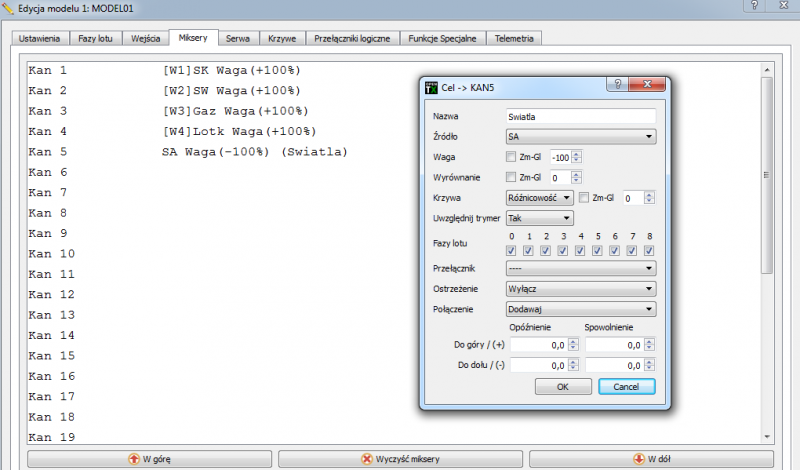This screenshot has width=800, height=470.
Task: Click the Wyczyść miksery clear button
Action: point(399,459)
